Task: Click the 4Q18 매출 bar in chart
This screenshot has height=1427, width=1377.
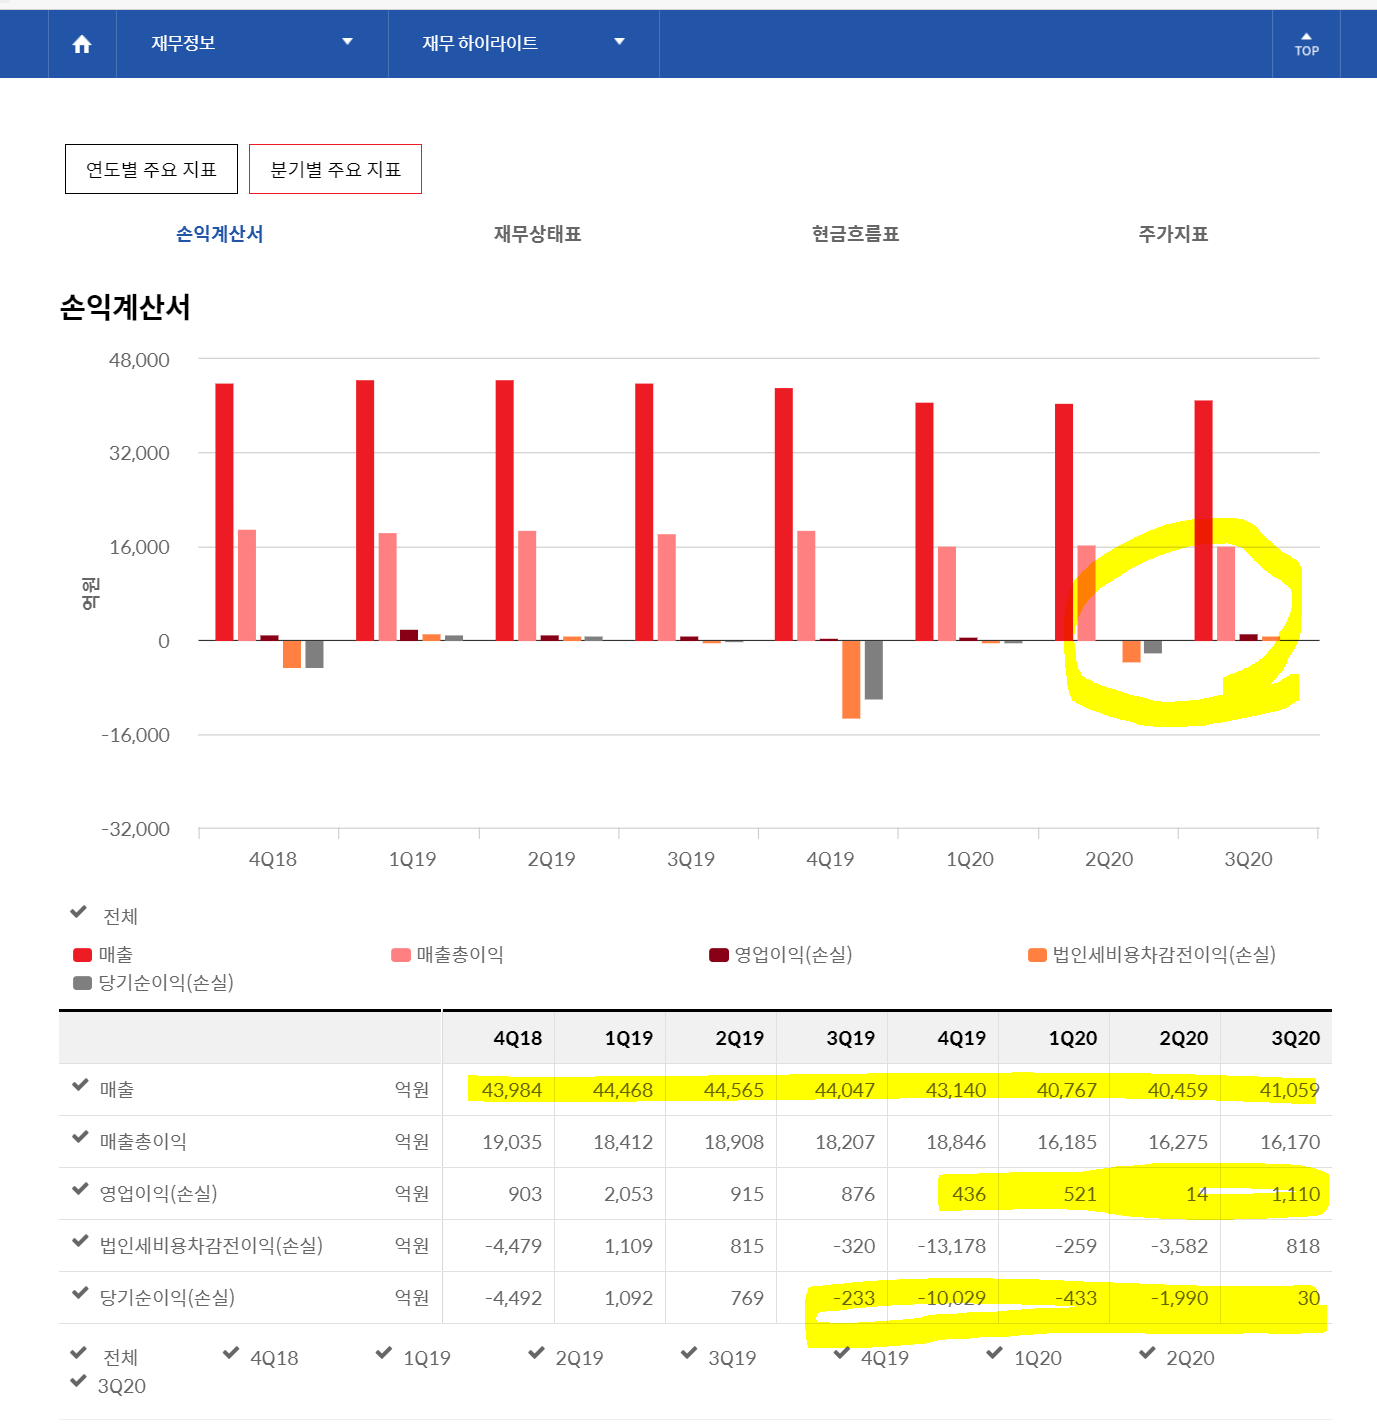Action: coord(224,512)
